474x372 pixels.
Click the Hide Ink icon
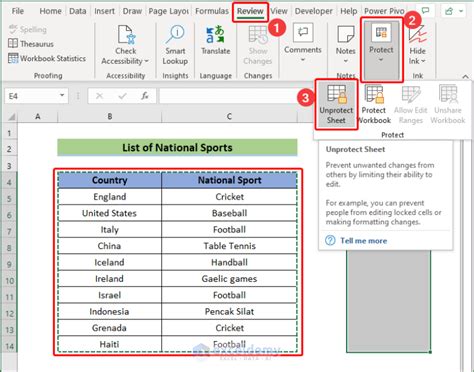click(417, 35)
